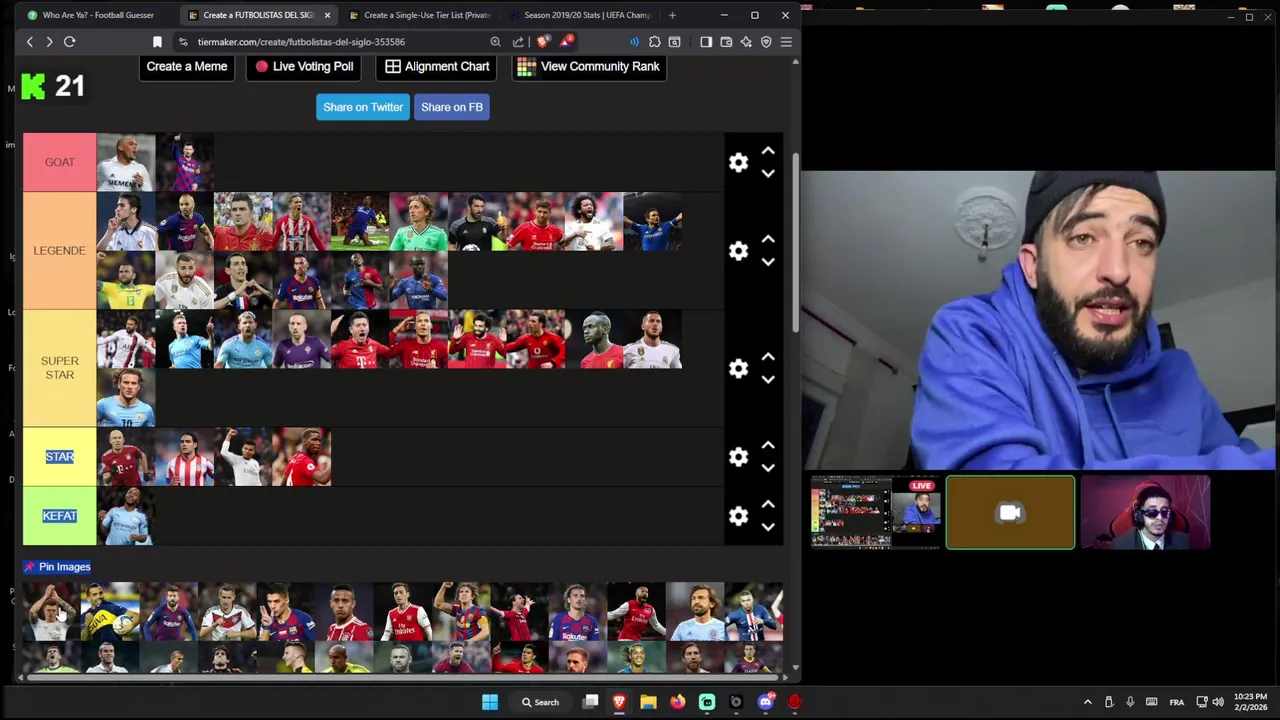Open the Windows Start menu
Image resolution: width=1280 pixels, height=720 pixels.
490,702
